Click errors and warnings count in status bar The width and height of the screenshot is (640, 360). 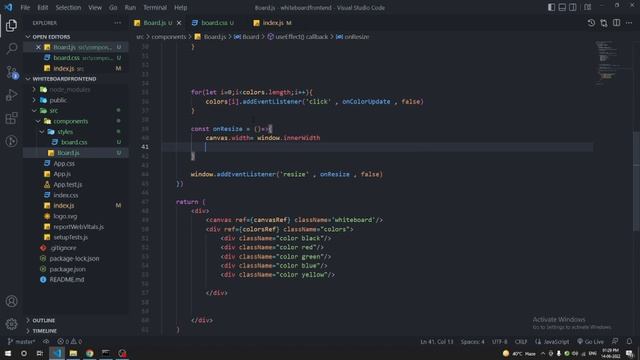pyautogui.click(x=69, y=341)
